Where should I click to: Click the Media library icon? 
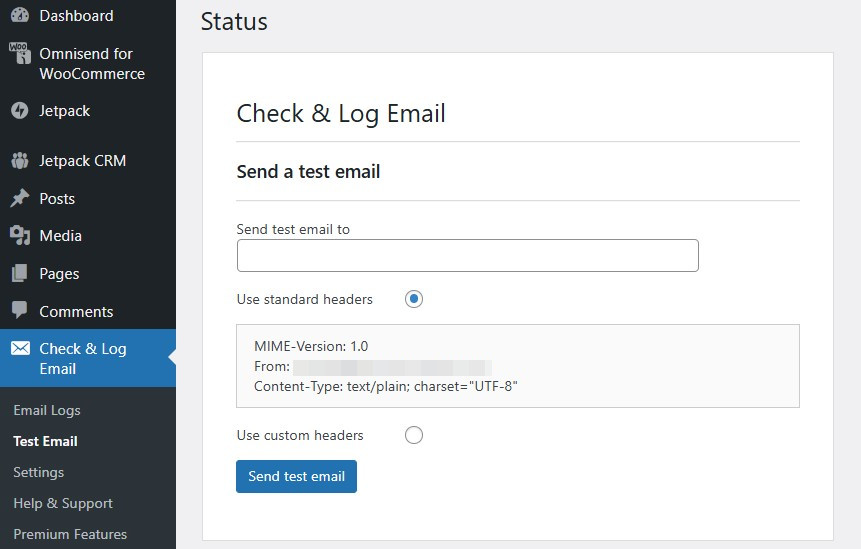tap(20, 236)
